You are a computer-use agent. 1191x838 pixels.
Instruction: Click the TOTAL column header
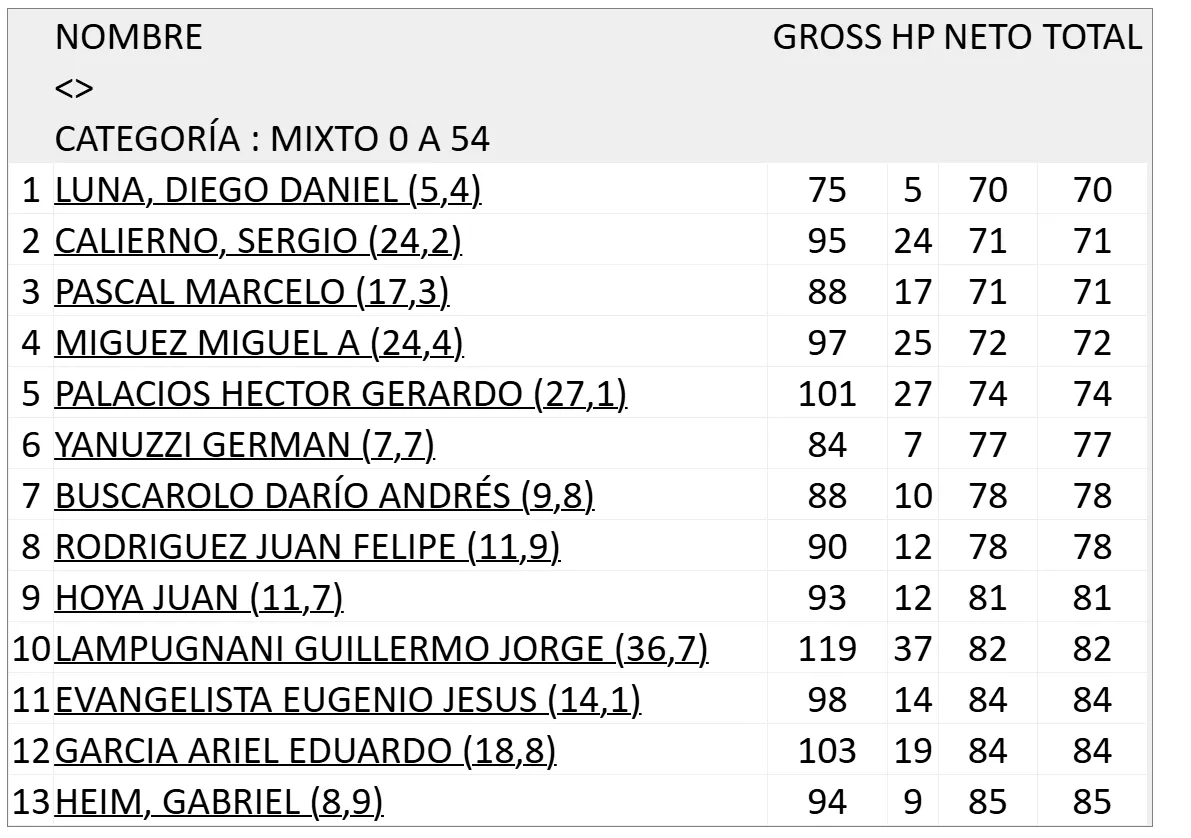tap(1092, 38)
